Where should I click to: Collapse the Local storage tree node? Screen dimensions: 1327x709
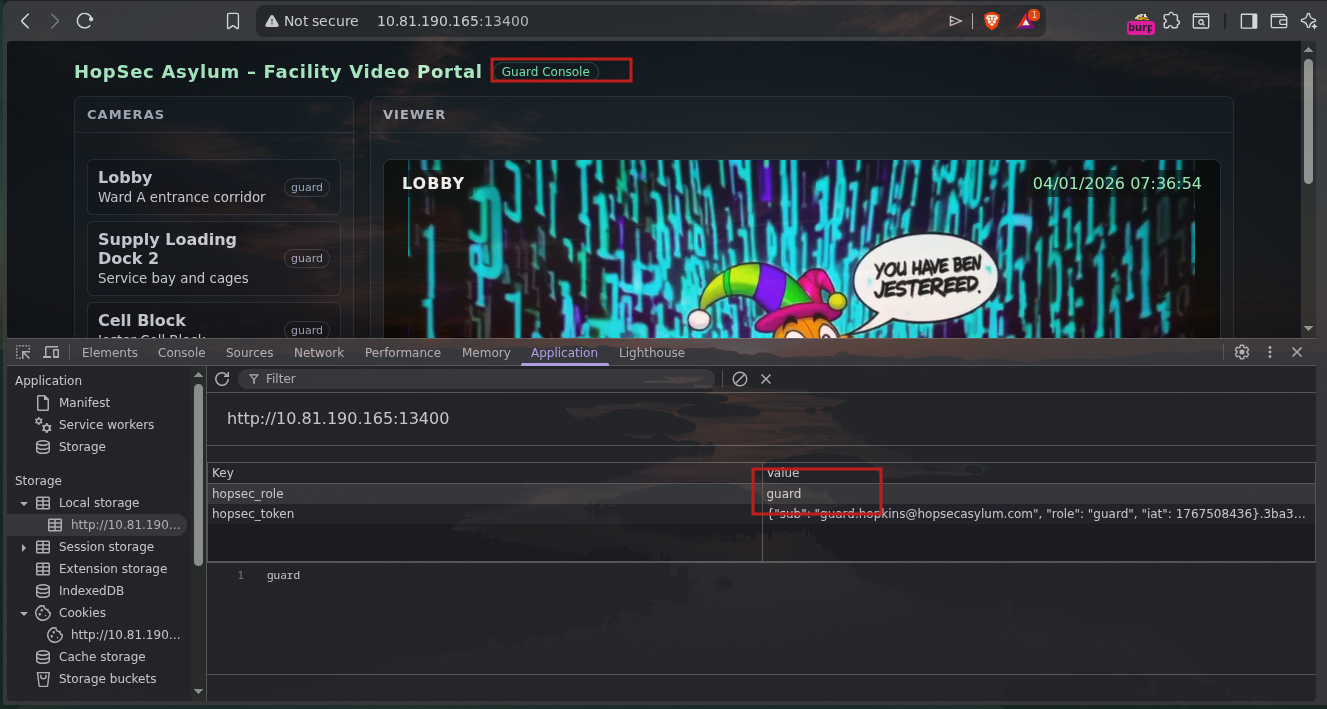coord(24,503)
